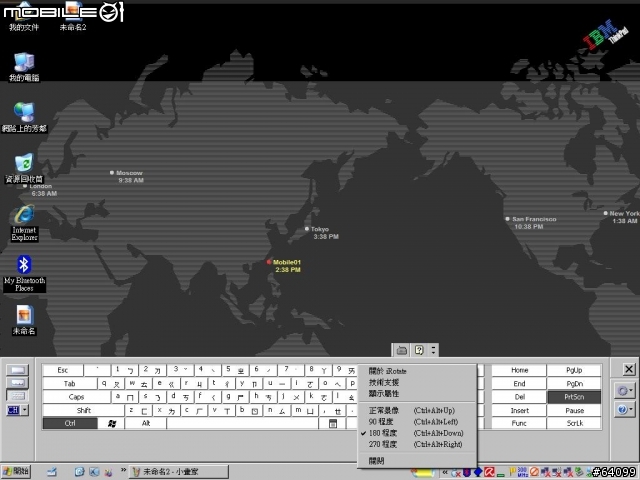Click the z key on keyboard
Screen dimensions: 640x480
138,410
